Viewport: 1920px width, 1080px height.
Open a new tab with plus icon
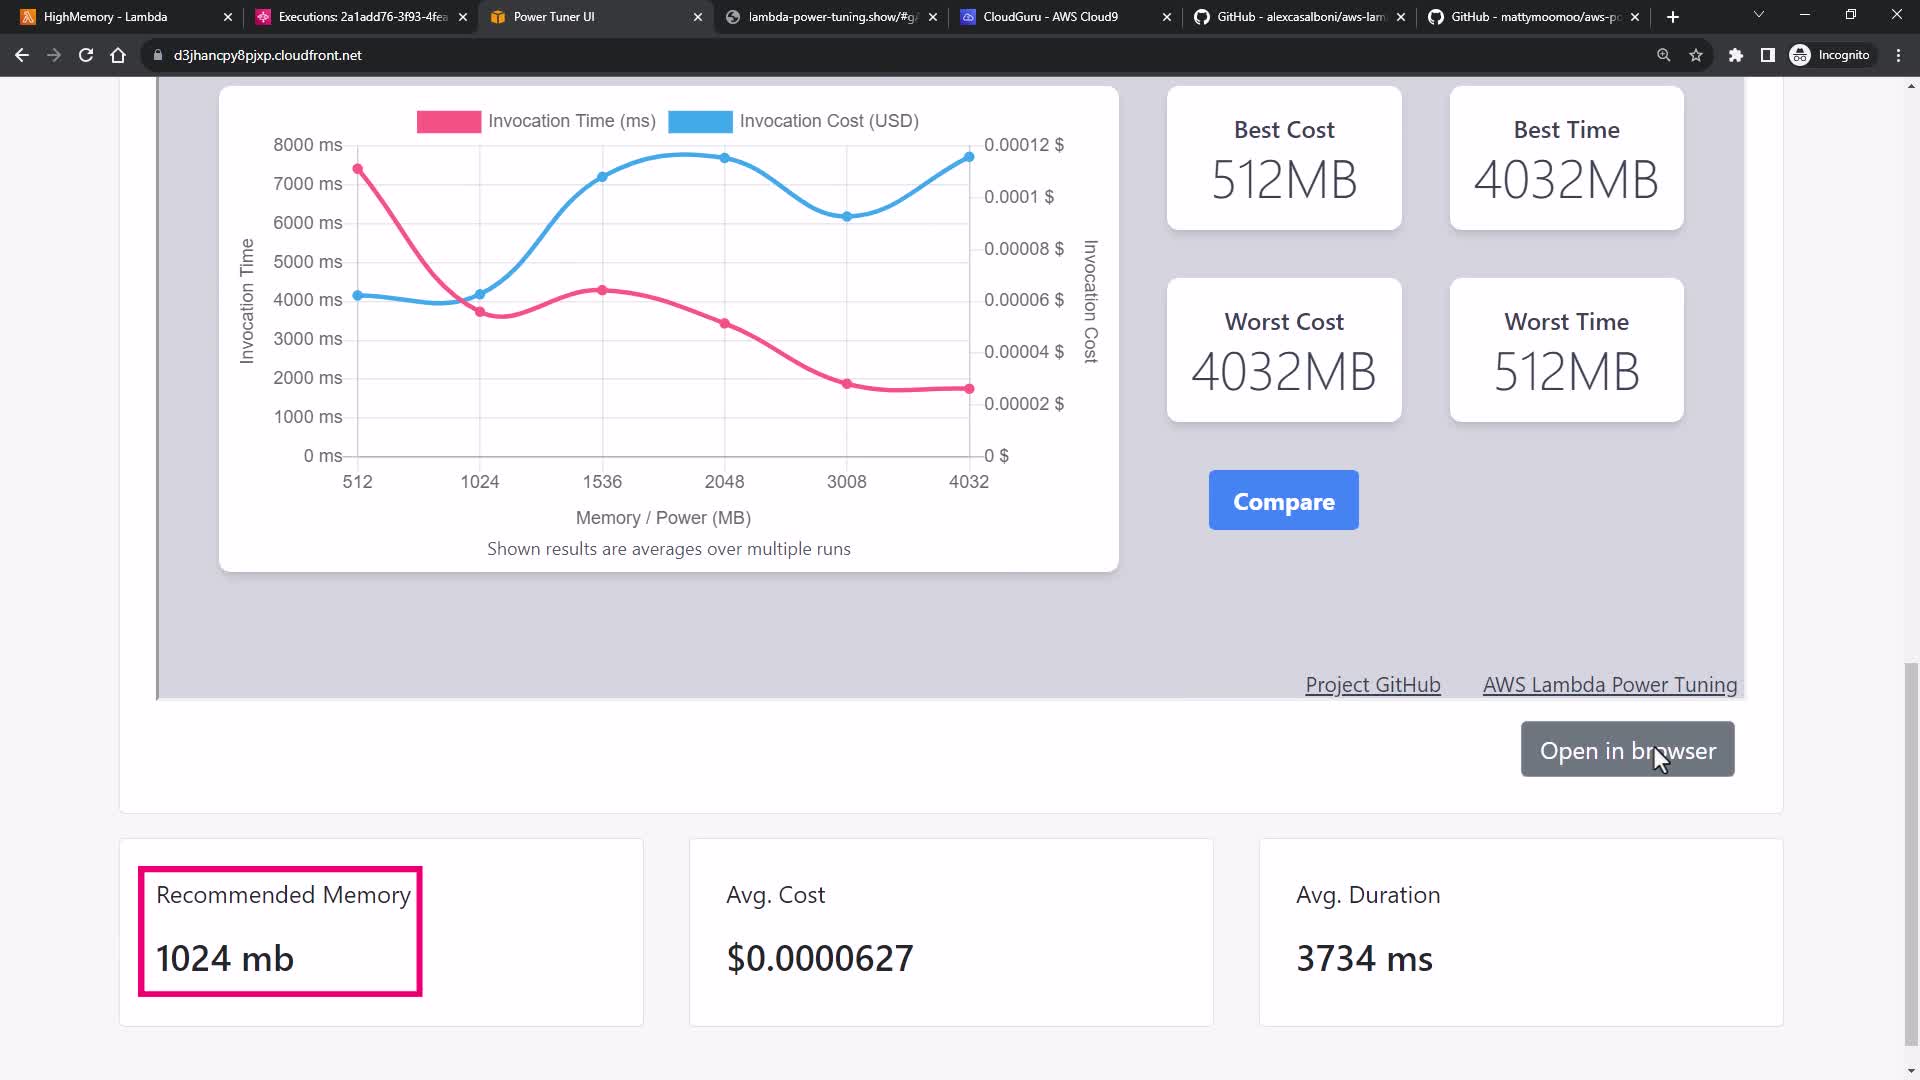click(x=1673, y=17)
